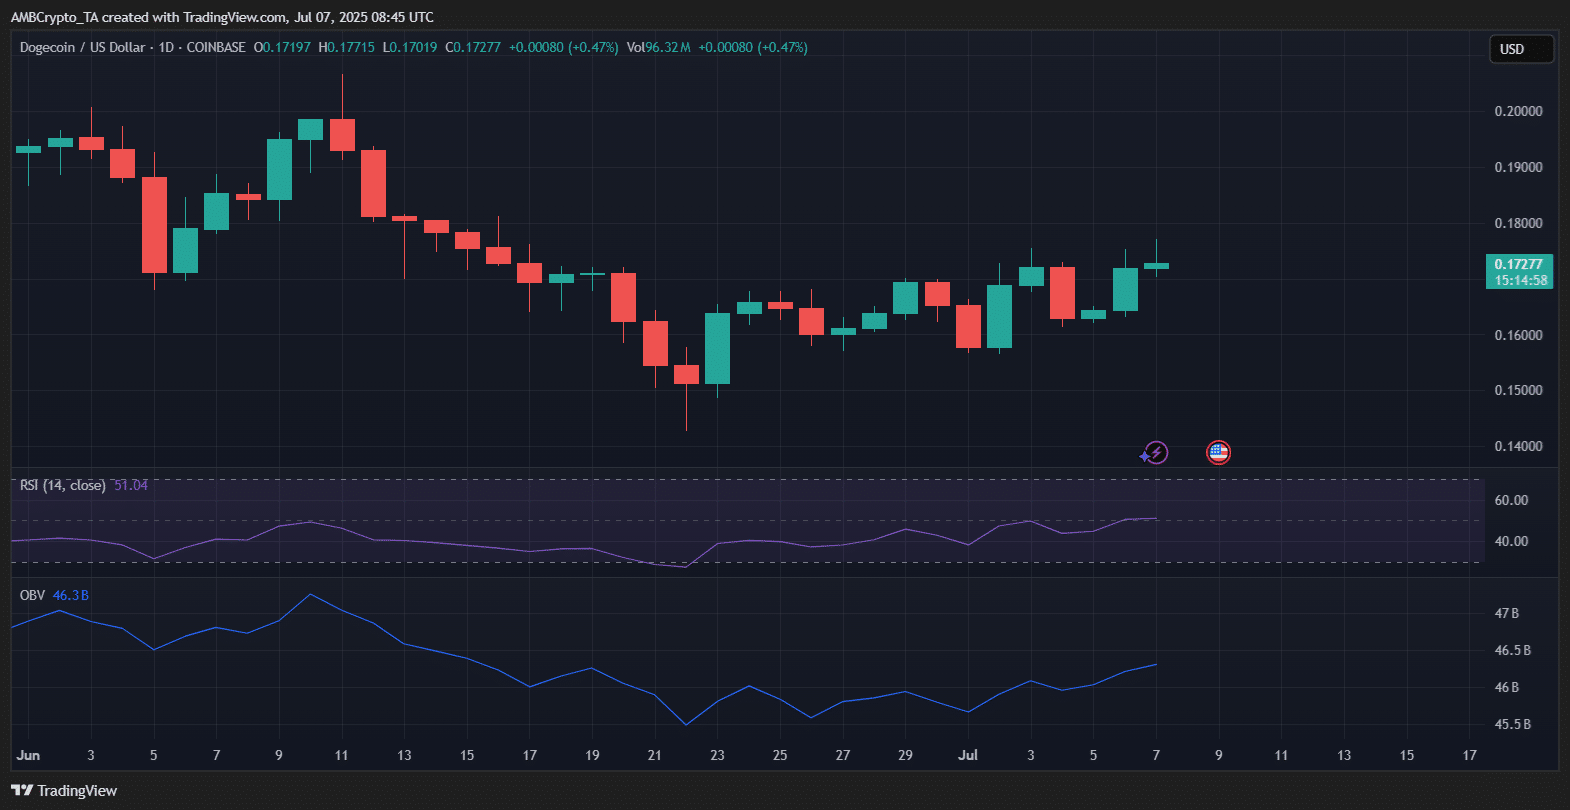Viewport: 1570px width, 810px height.
Task: Click the Jul month marker on time axis
Action: click(x=967, y=755)
